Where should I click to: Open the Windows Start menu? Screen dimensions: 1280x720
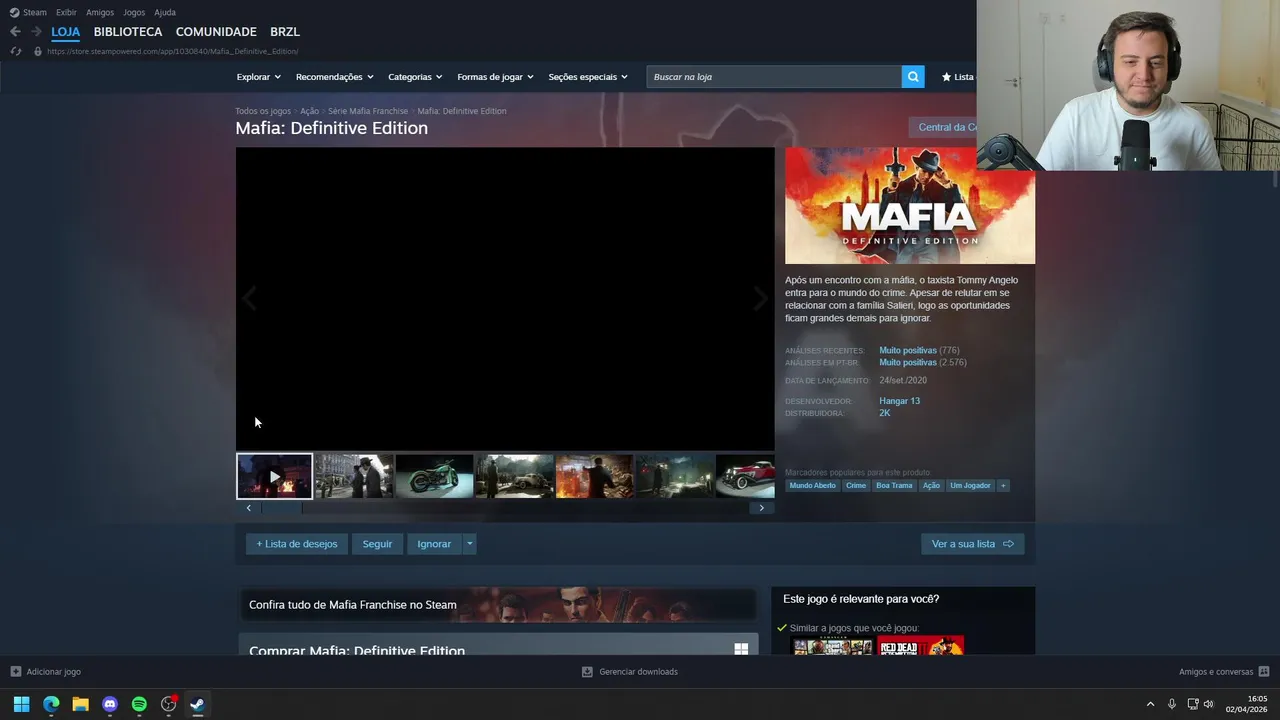coord(21,704)
